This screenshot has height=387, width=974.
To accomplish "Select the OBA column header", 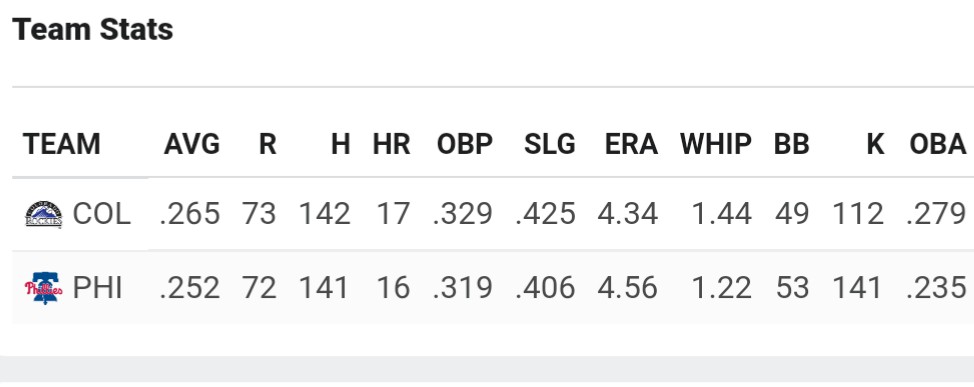I will pos(938,144).
